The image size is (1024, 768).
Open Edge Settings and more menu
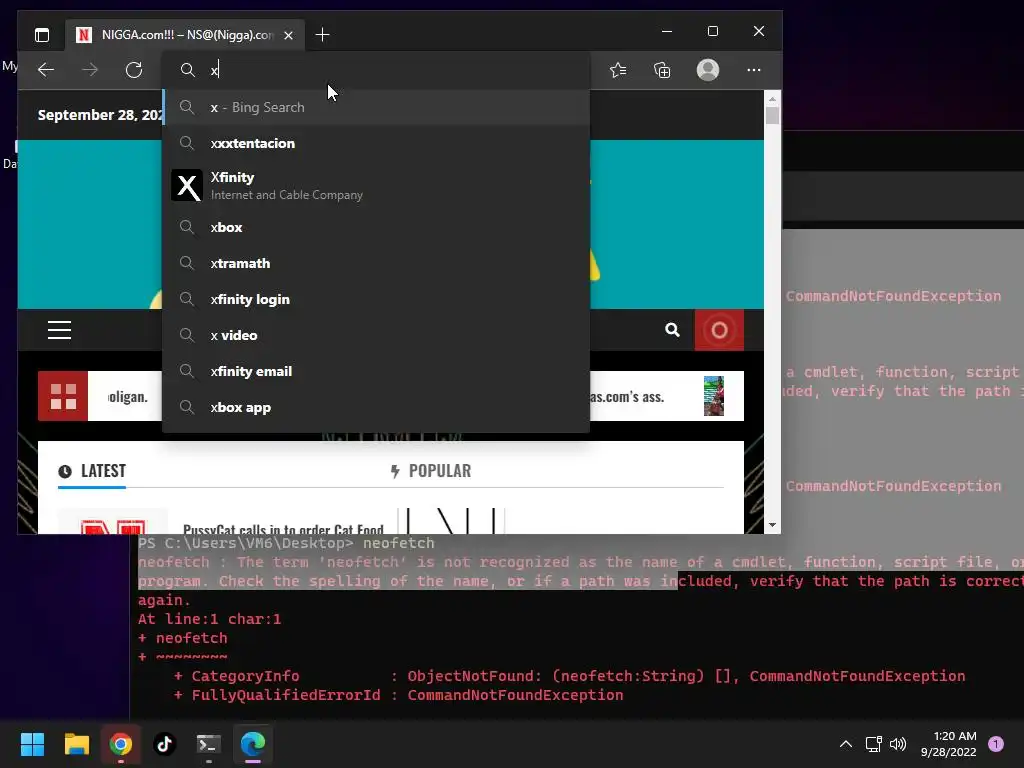point(754,70)
